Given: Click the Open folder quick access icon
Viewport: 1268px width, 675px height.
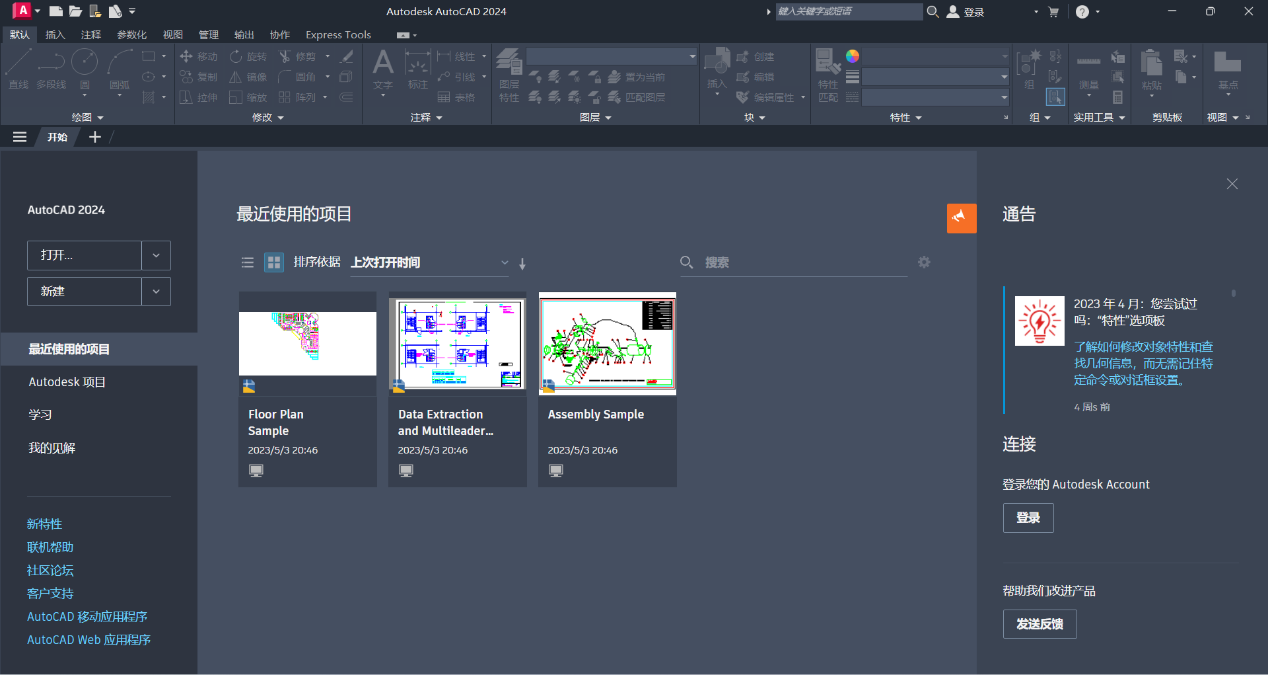Looking at the screenshot, I should point(75,11).
